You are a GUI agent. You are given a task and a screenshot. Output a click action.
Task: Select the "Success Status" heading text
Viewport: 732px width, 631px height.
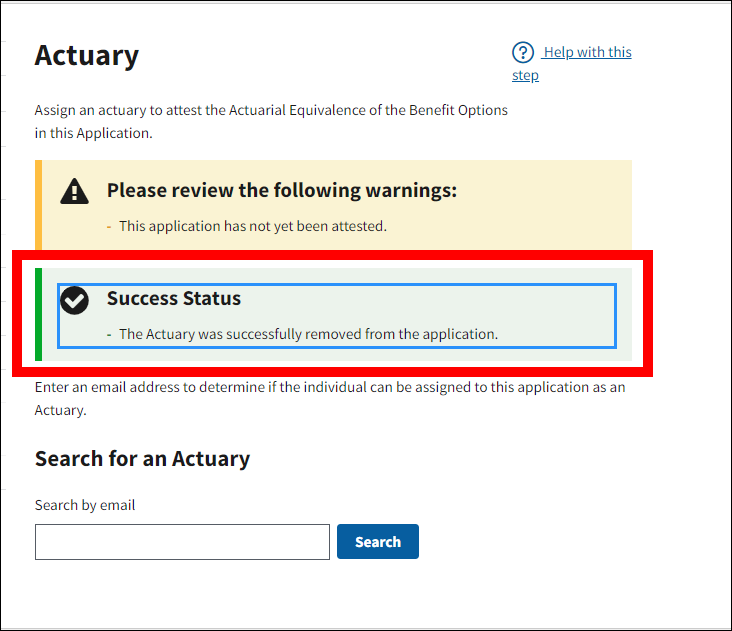click(174, 298)
